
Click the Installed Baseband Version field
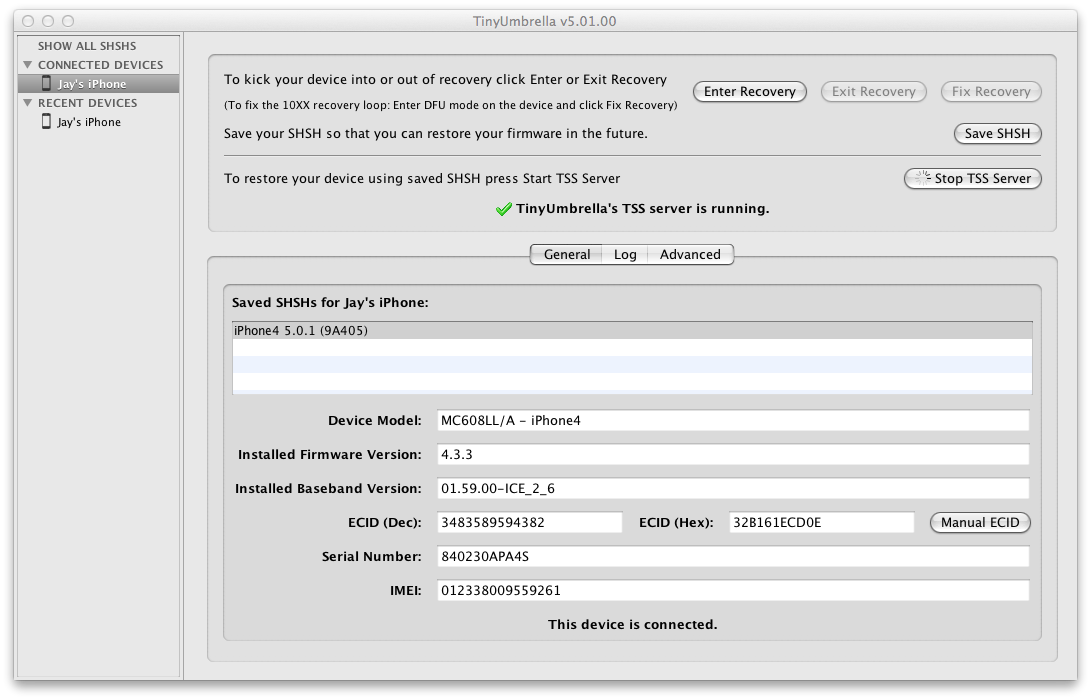733,488
